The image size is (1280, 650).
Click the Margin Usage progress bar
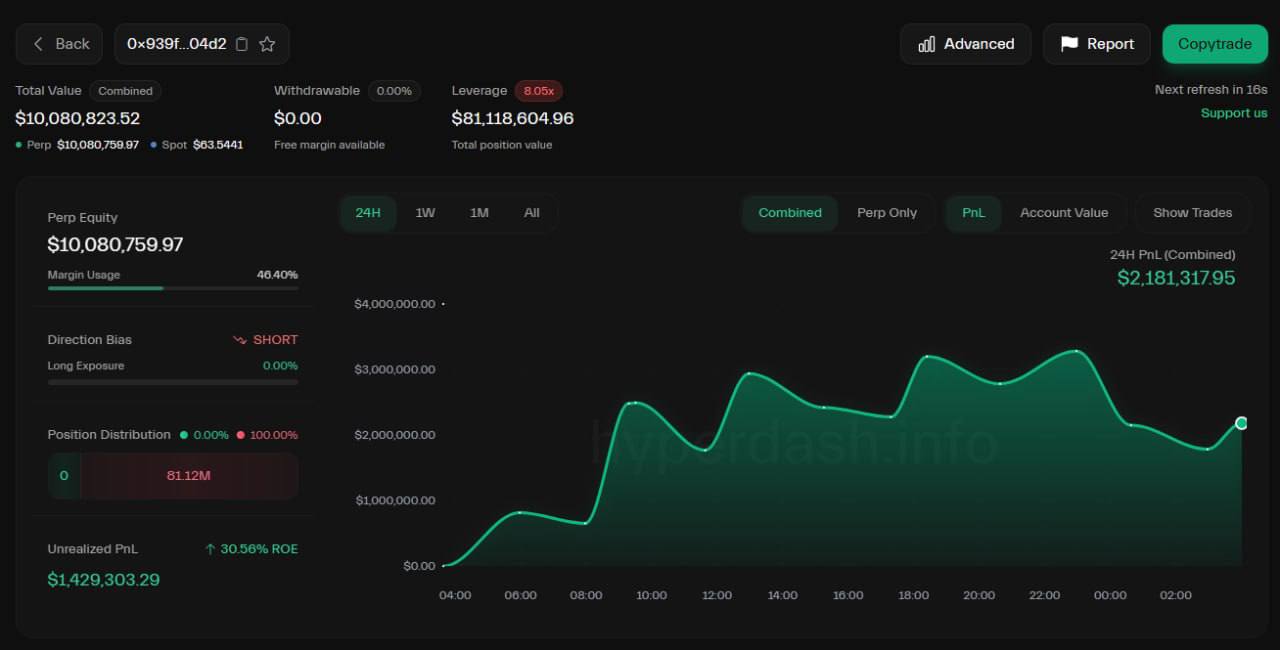[x=172, y=288]
